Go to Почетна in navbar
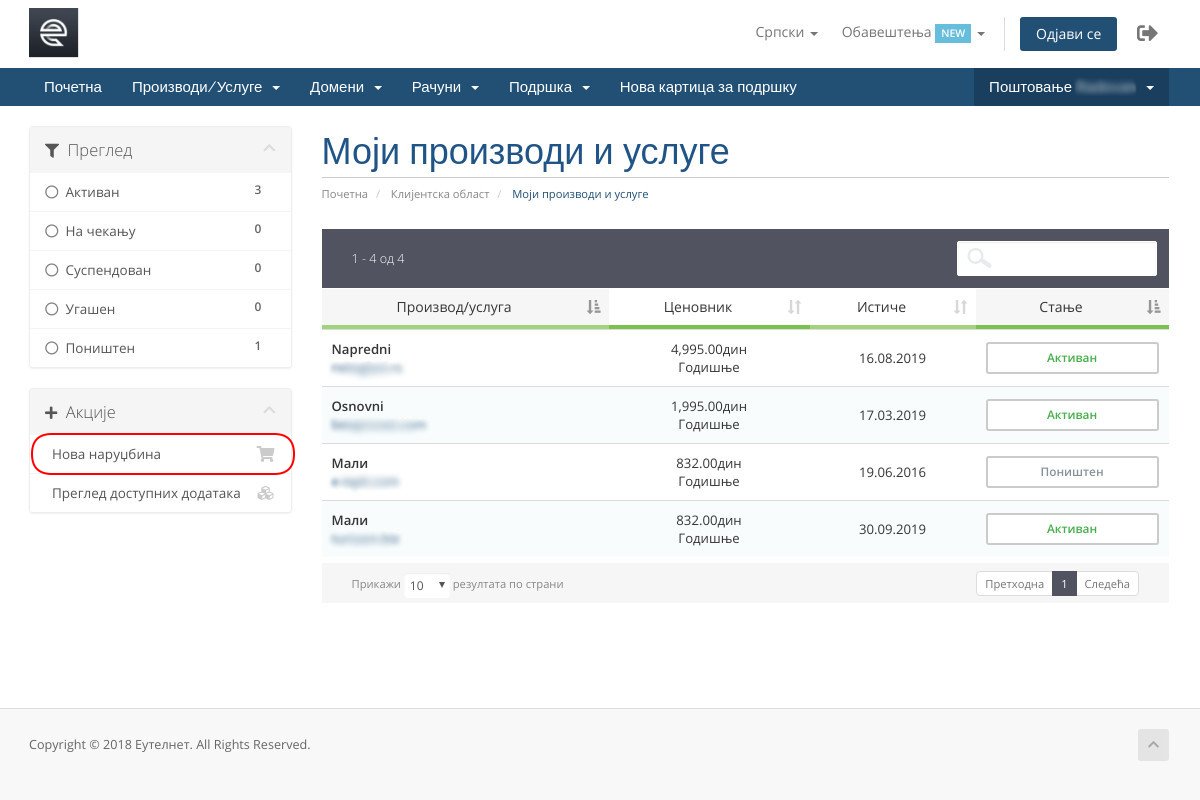The image size is (1200, 800). tap(73, 87)
